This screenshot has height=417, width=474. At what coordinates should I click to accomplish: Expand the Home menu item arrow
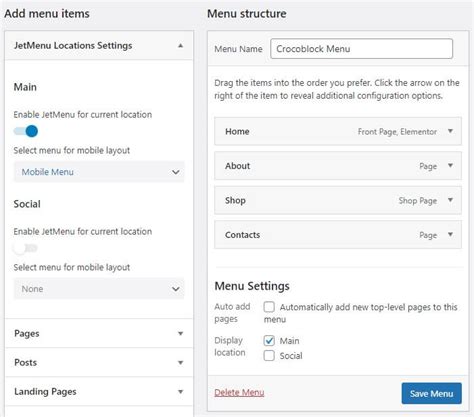point(450,131)
